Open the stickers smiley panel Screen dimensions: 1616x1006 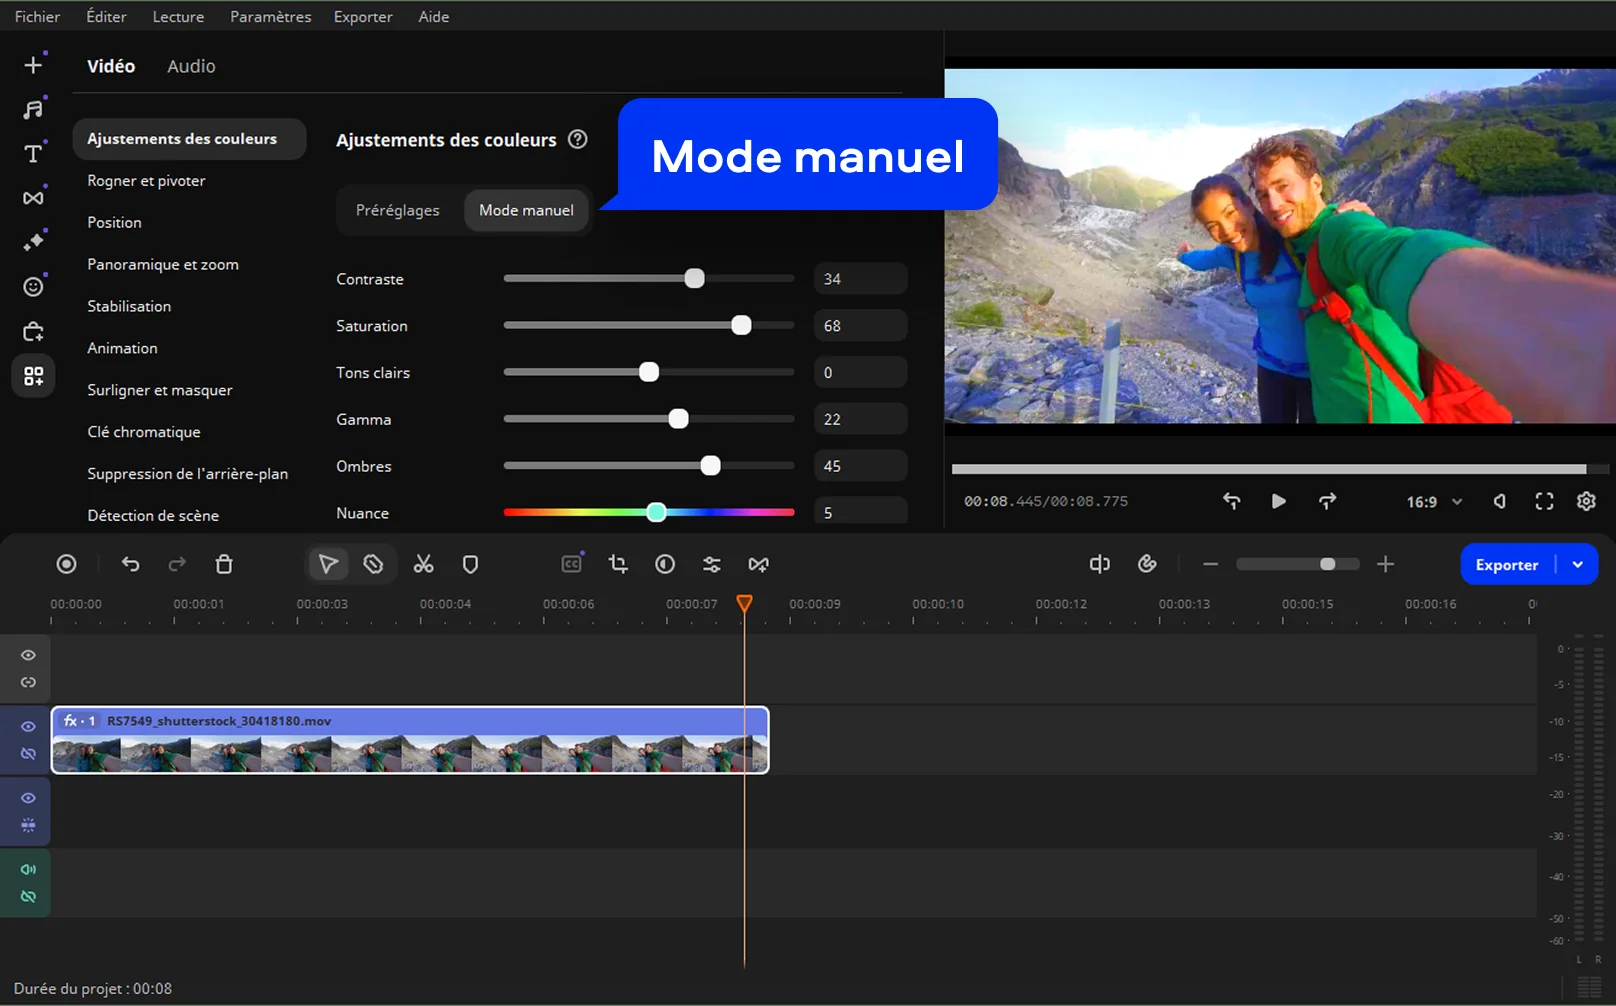(x=33, y=287)
